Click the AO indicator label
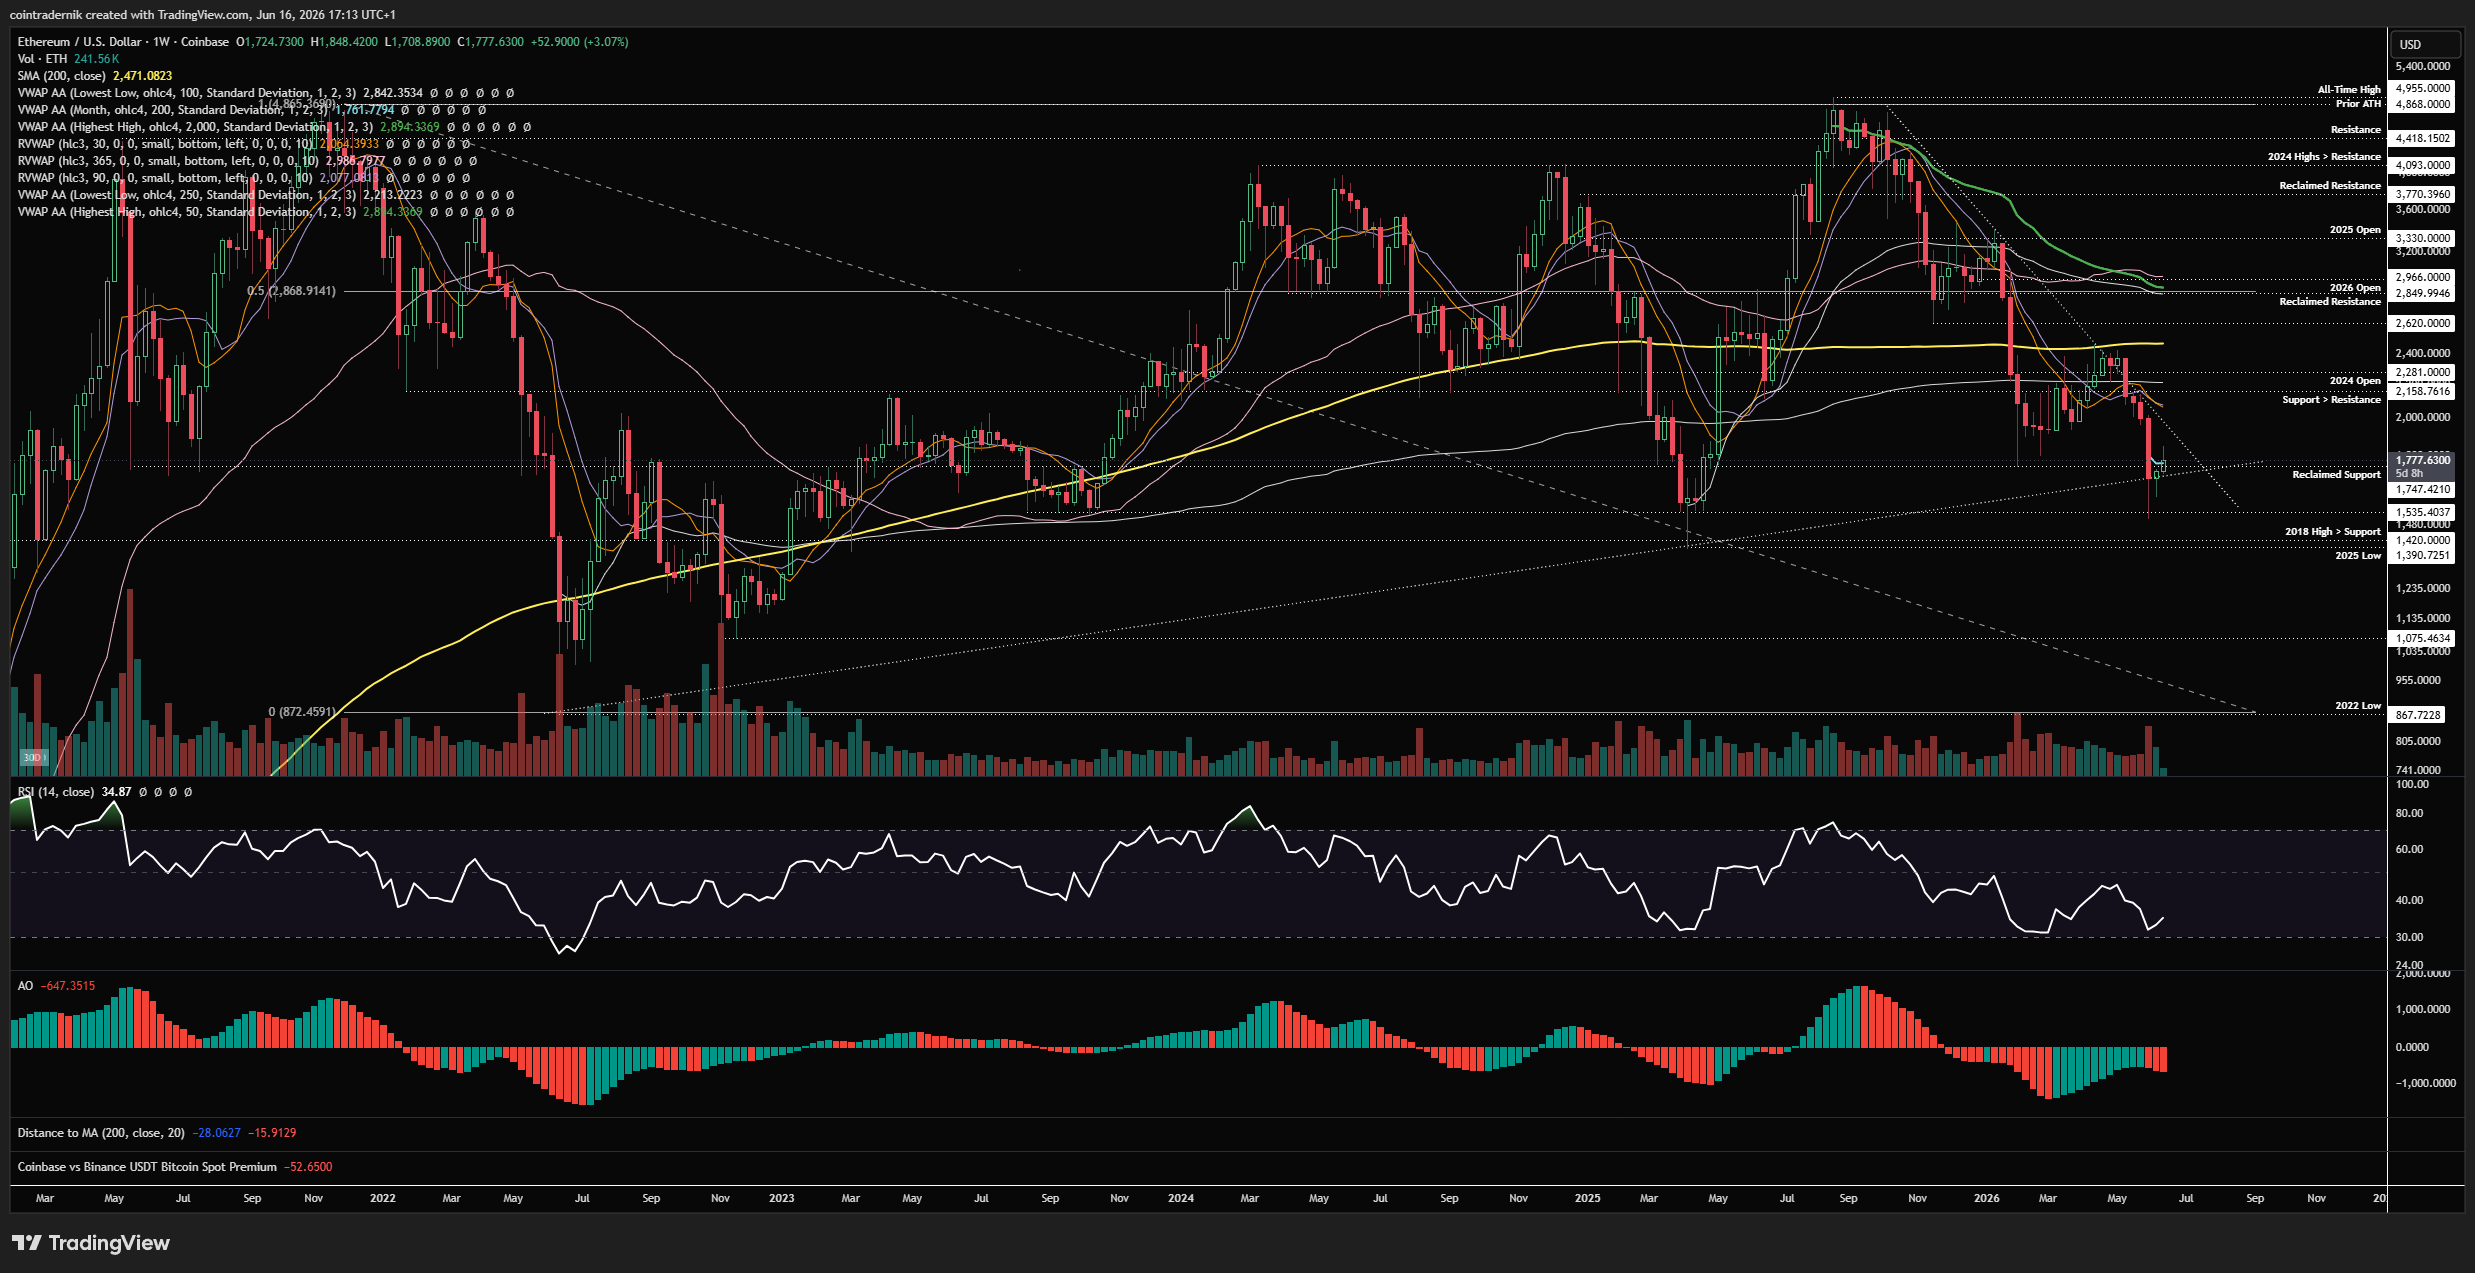This screenshot has width=2475, height=1273. coord(25,986)
